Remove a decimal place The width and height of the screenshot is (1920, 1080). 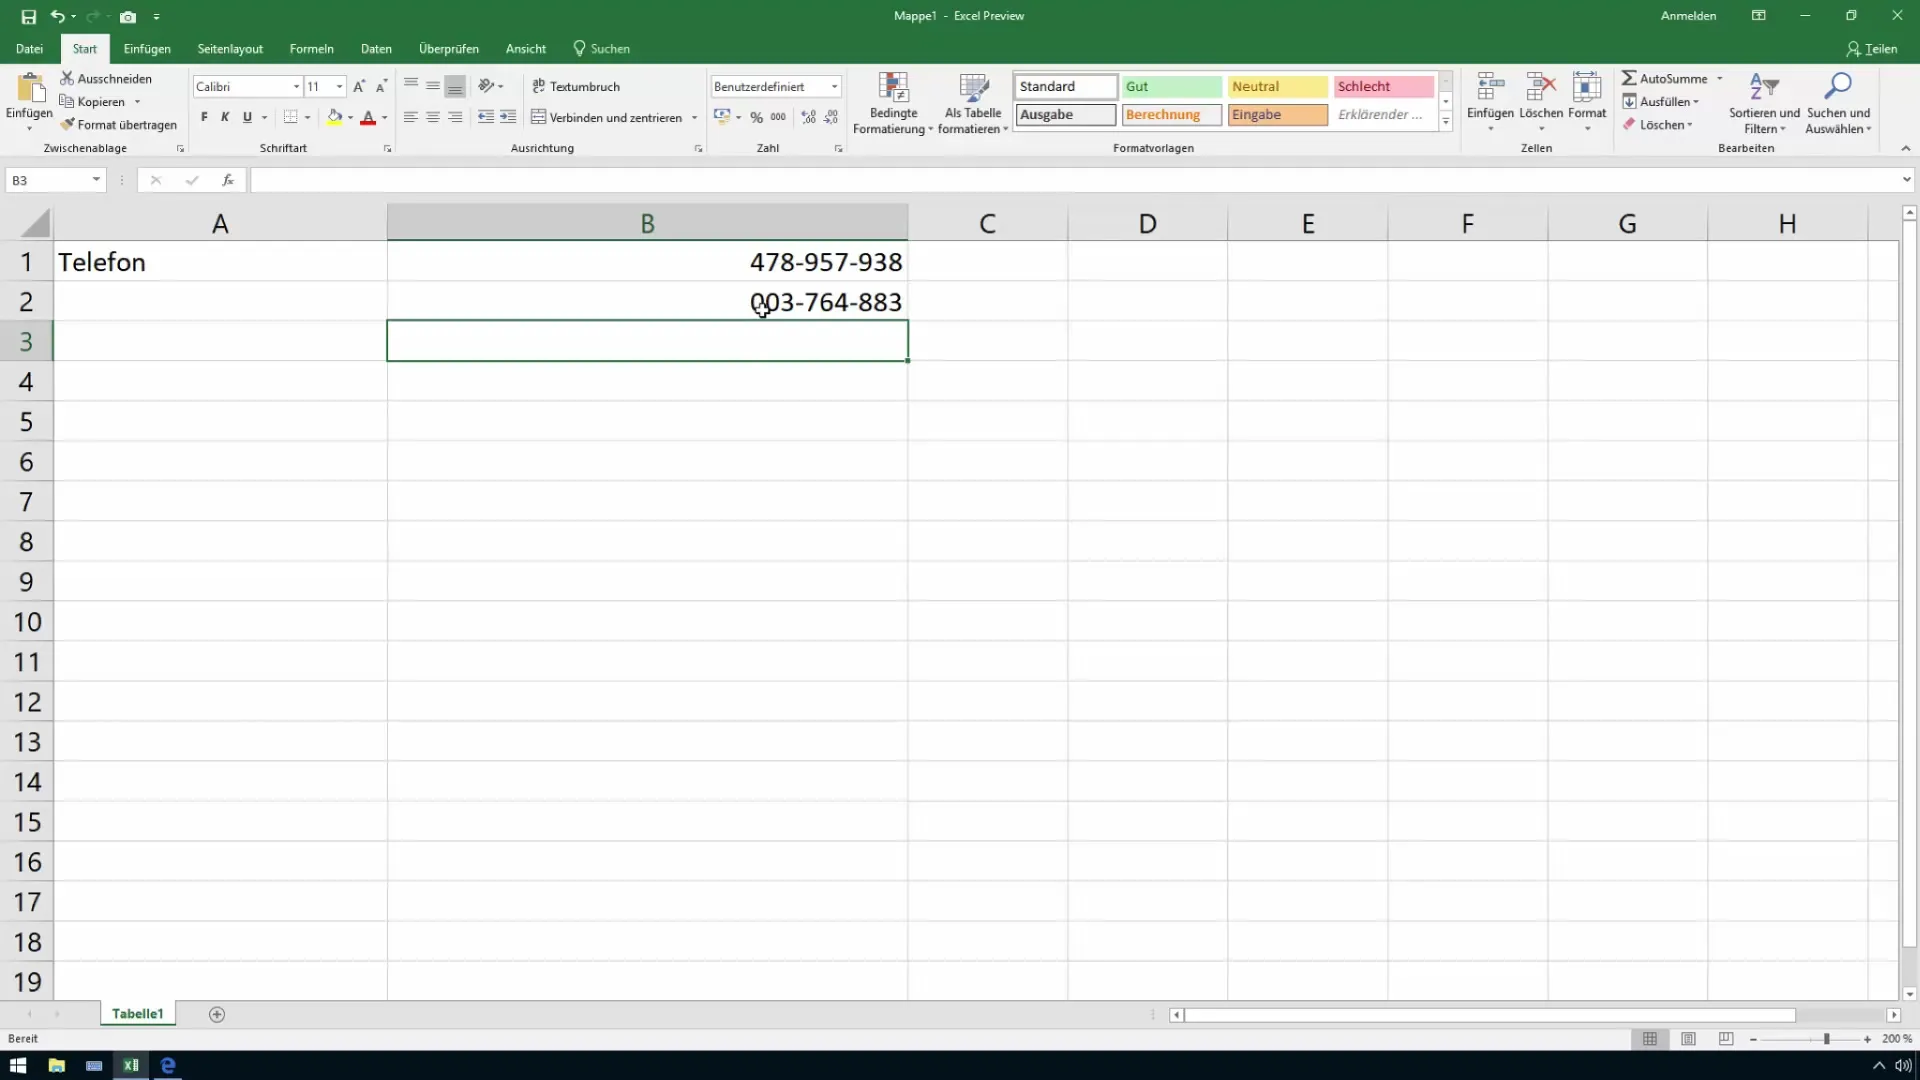(x=831, y=117)
